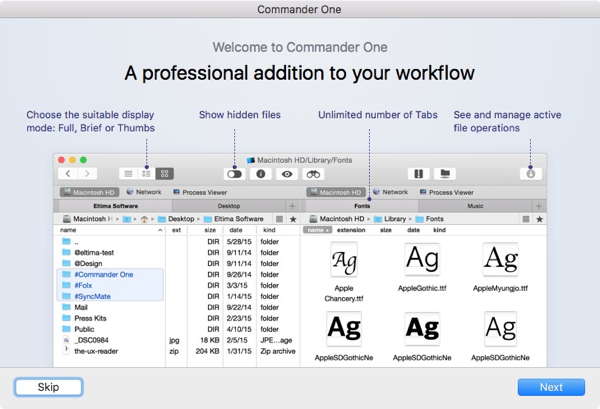Click the Next button
The height and width of the screenshot is (409, 600).
(551, 387)
